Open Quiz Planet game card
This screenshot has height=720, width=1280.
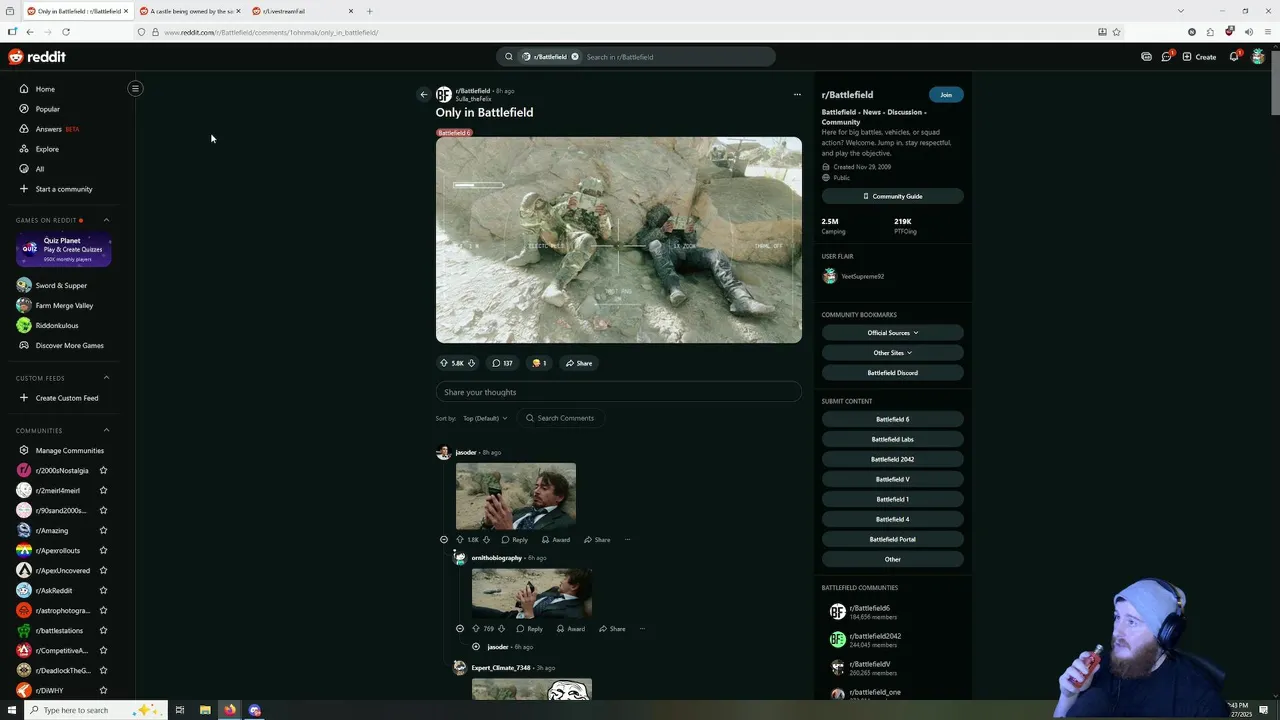click(63, 249)
